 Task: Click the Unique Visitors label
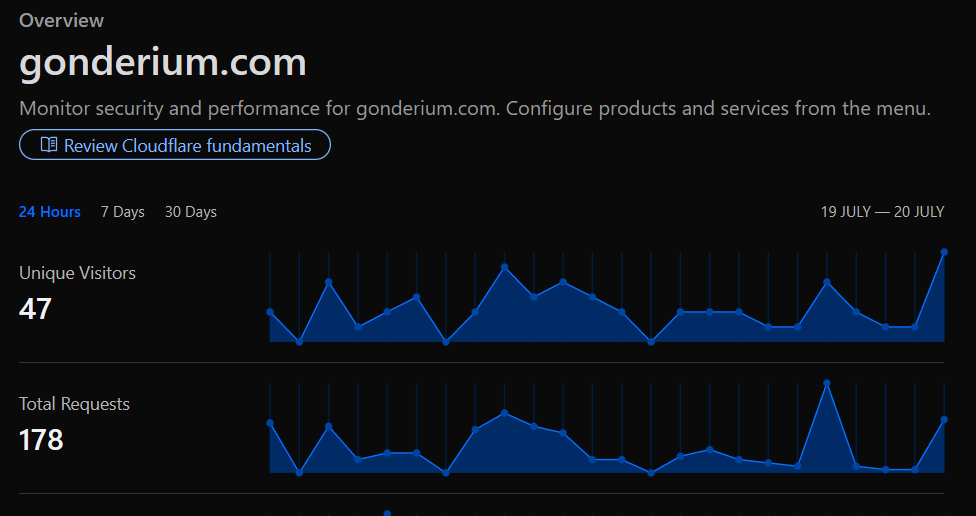77,273
